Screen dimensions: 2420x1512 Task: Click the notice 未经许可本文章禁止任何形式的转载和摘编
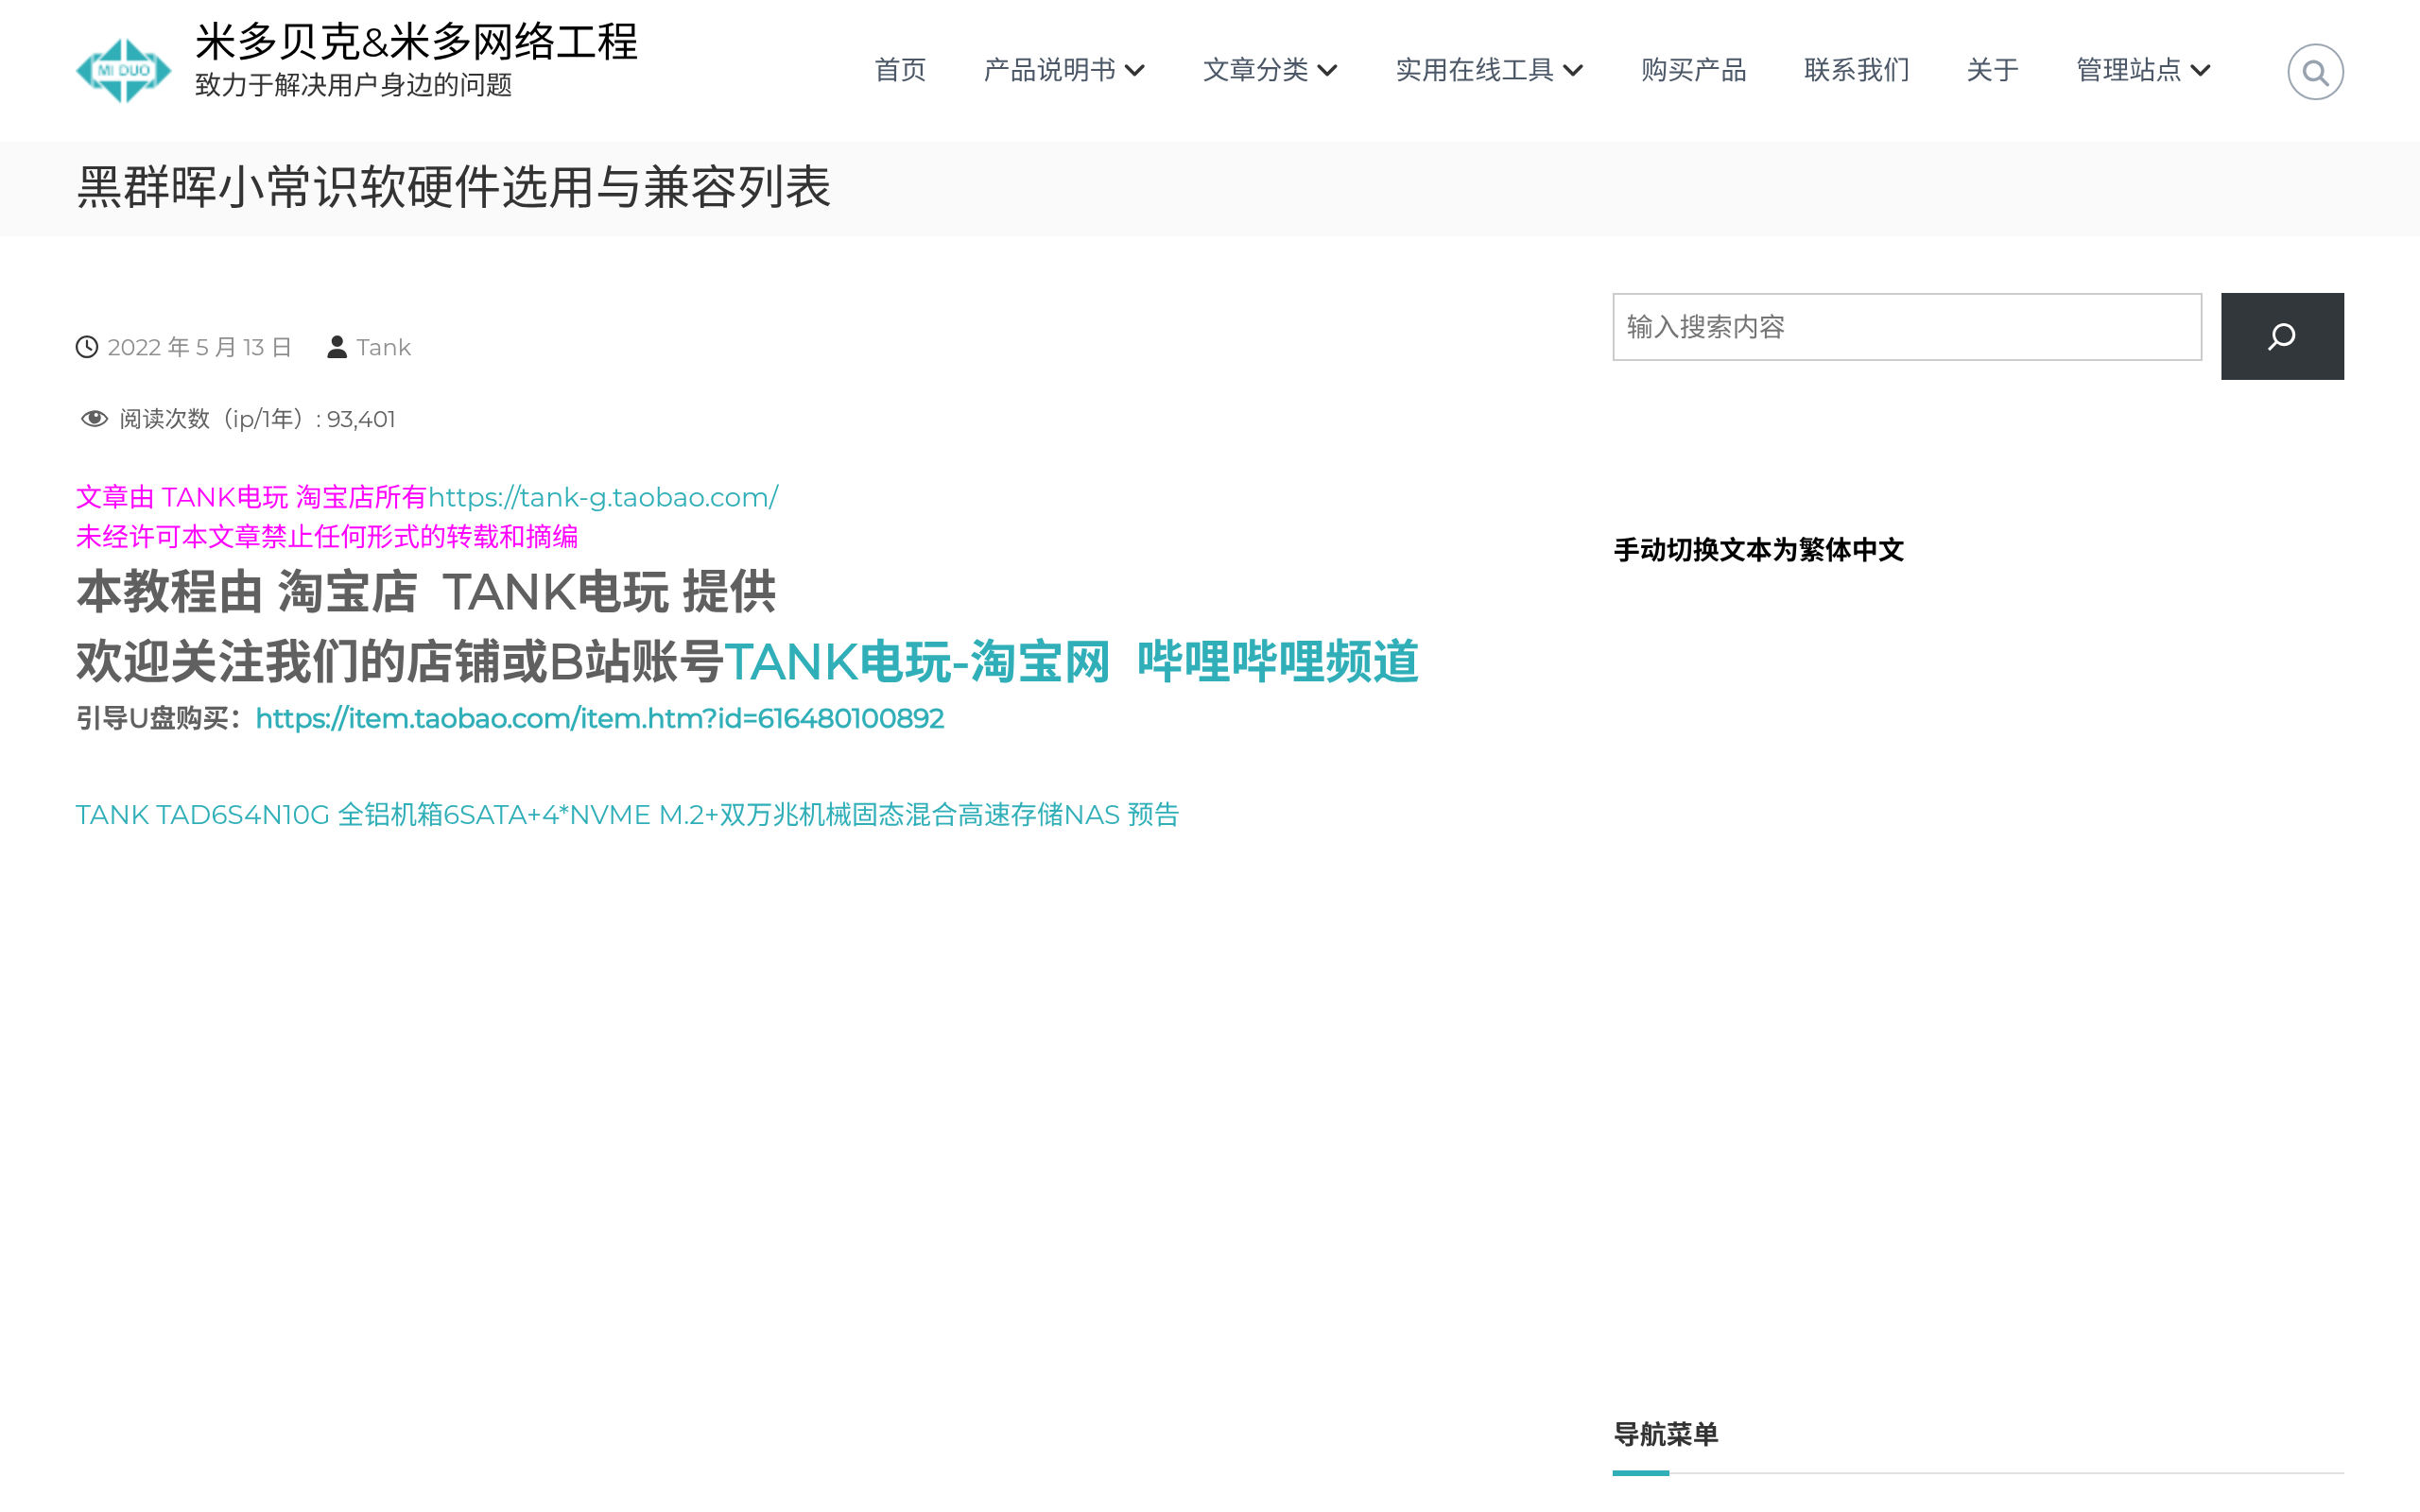click(x=327, y=537)
